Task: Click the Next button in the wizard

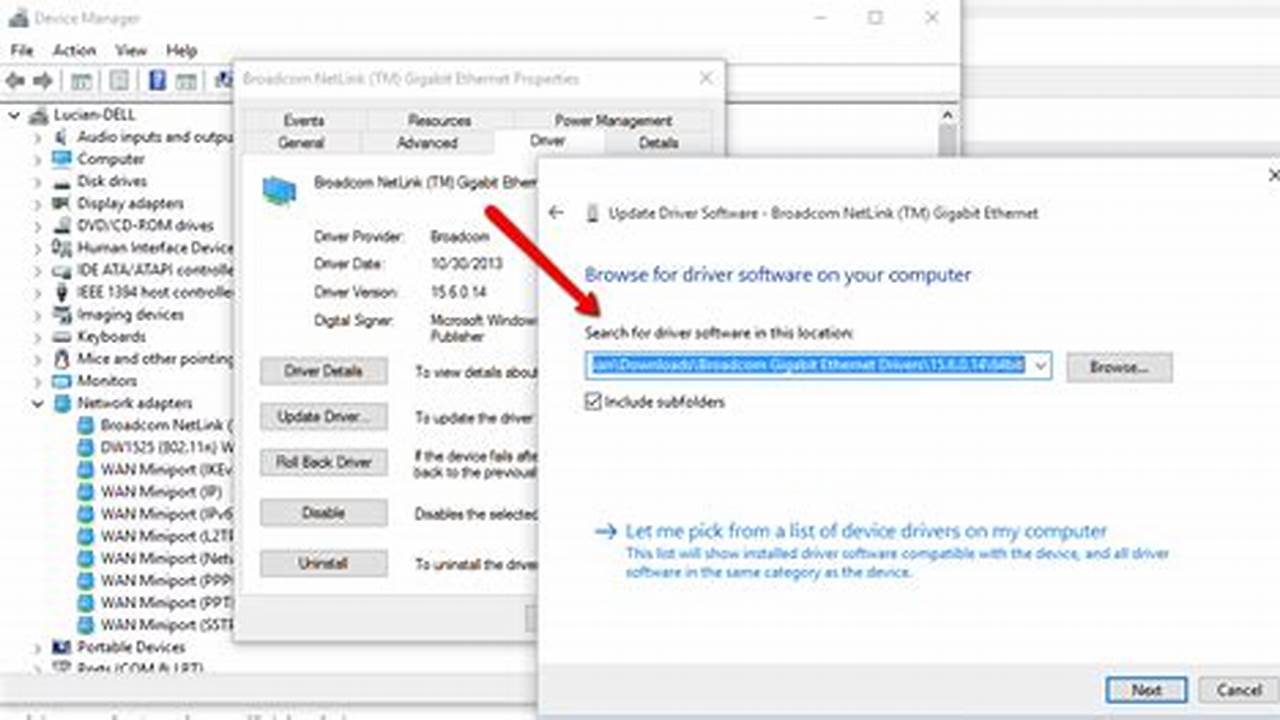Action: (x=1146, y=690)
